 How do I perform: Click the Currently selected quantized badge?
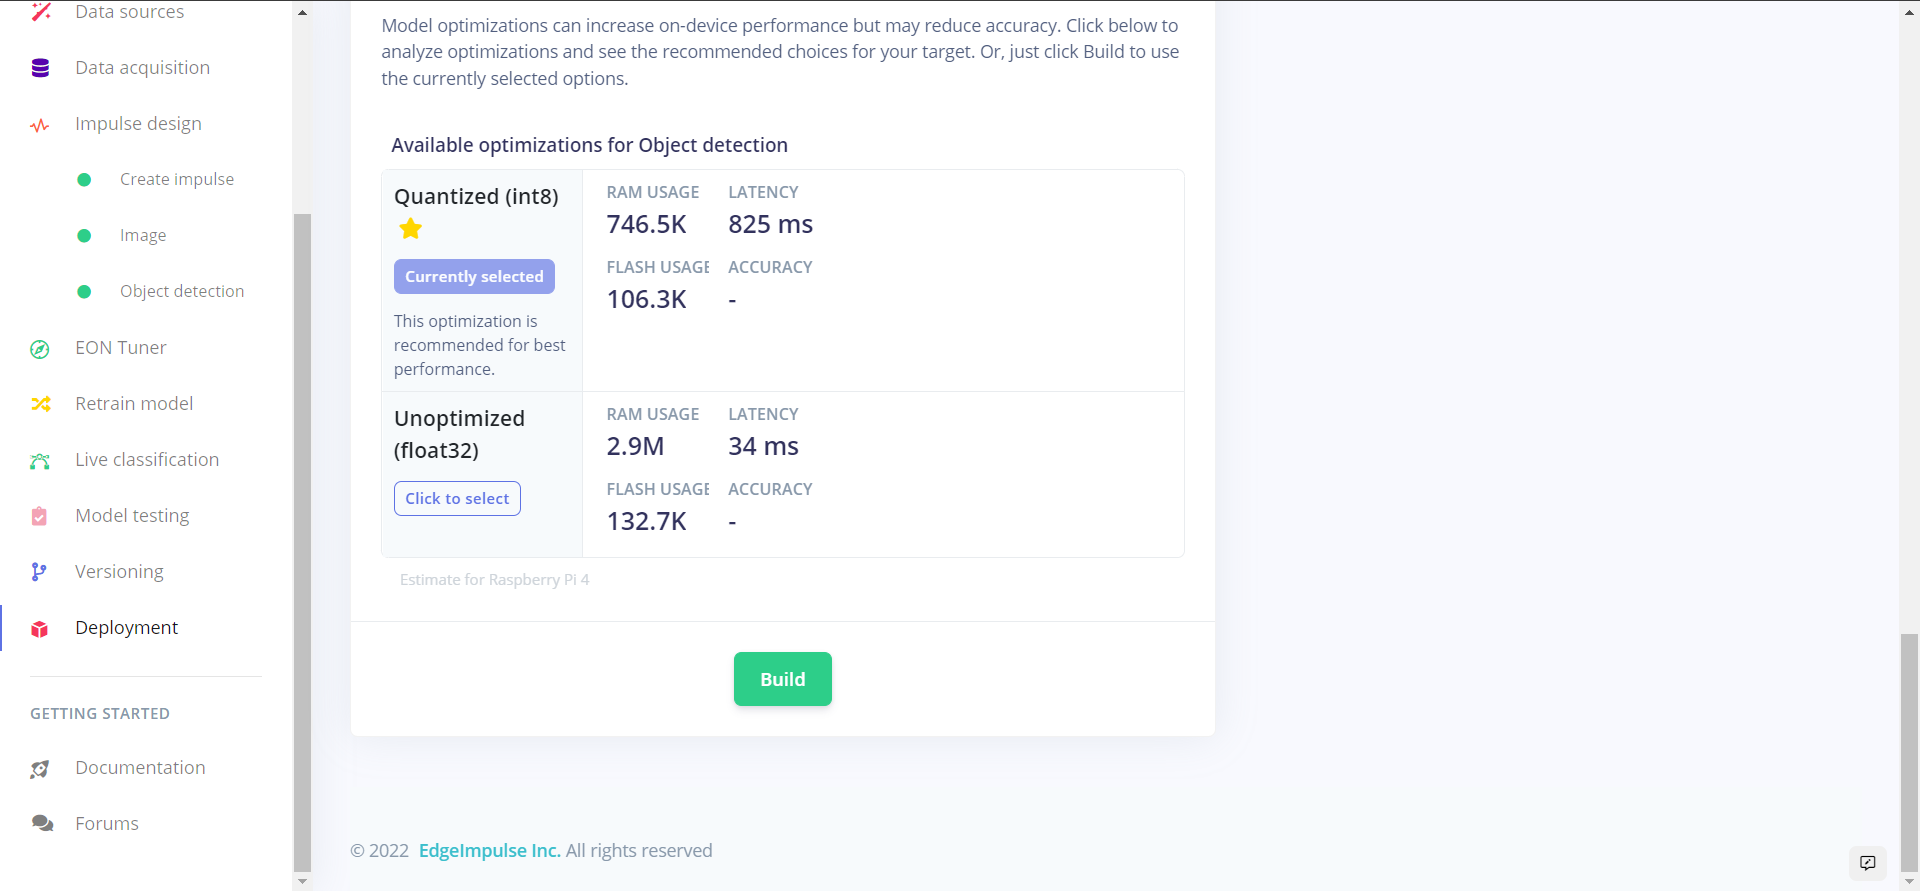pos(474,277)
